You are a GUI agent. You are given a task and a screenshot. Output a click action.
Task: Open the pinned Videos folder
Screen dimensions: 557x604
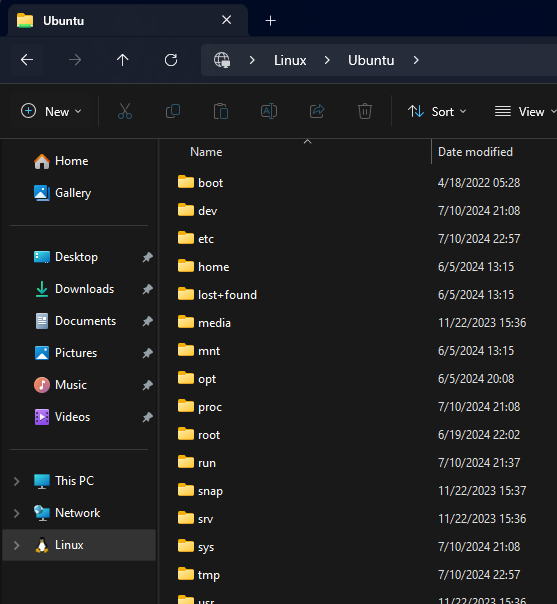pos(62,416)
